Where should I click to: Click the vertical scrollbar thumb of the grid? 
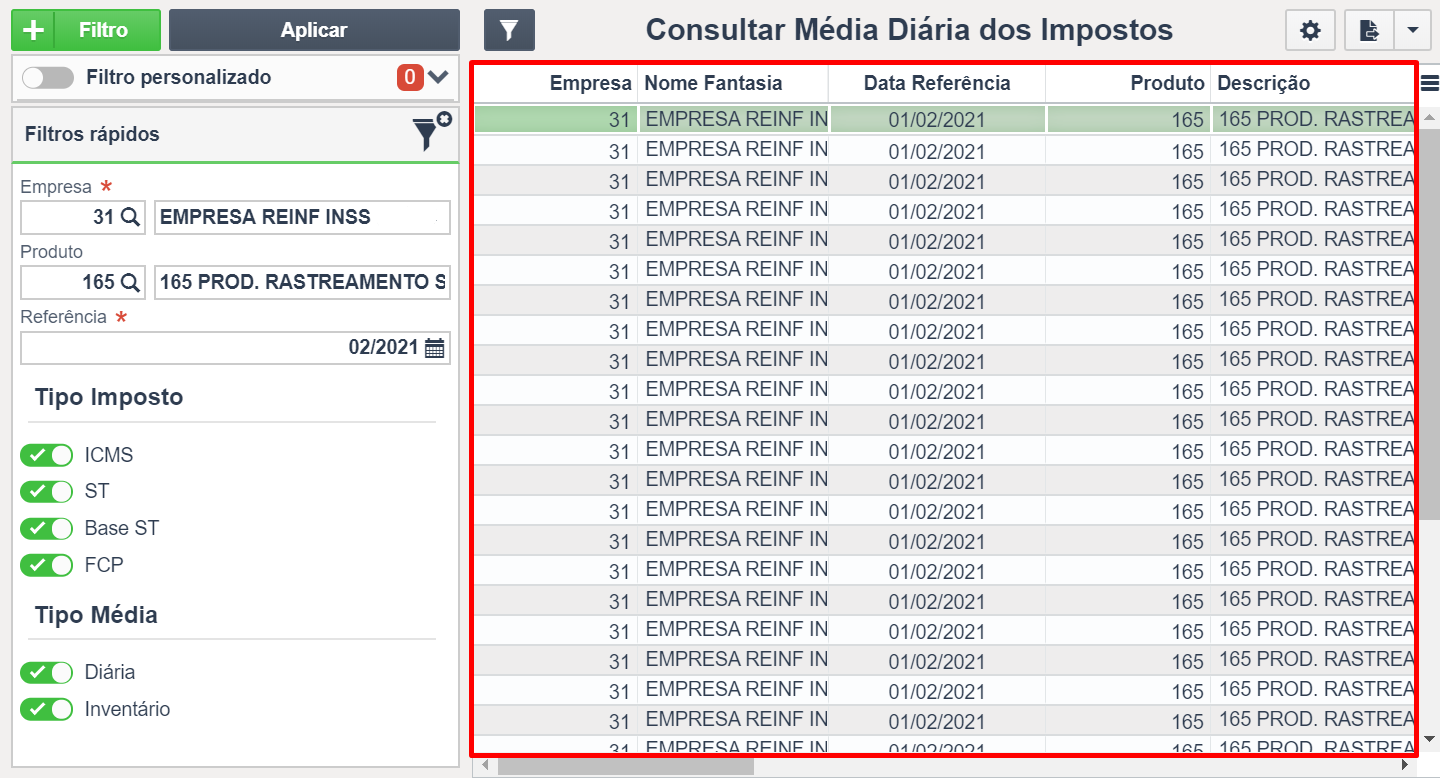click(x=1430, y=325)
